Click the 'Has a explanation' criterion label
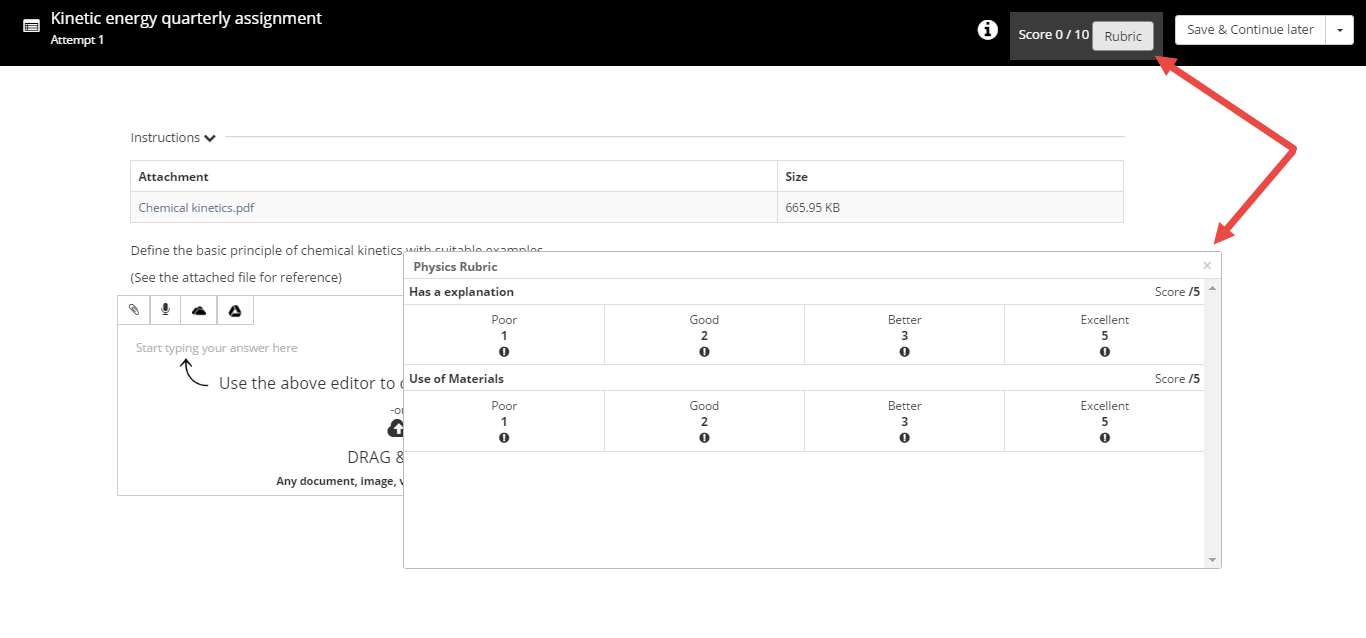Image resolution: width=1366 pixels, height=638 pixels. pos(461,292)
